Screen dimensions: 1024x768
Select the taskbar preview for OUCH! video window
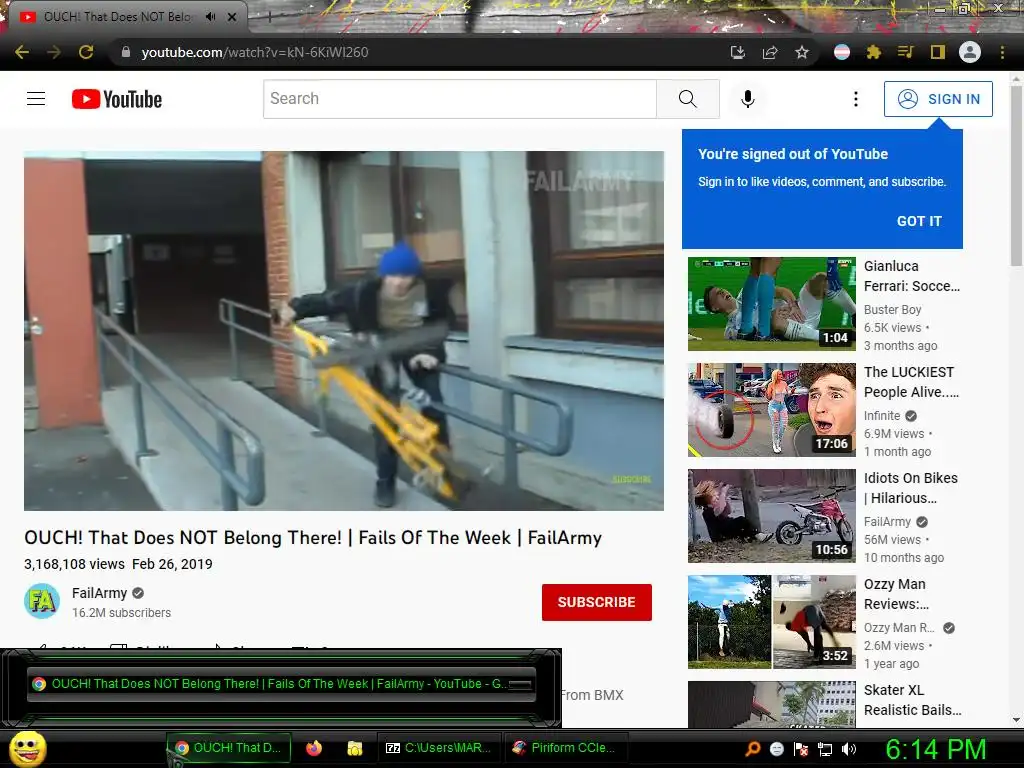pos(281,684)
